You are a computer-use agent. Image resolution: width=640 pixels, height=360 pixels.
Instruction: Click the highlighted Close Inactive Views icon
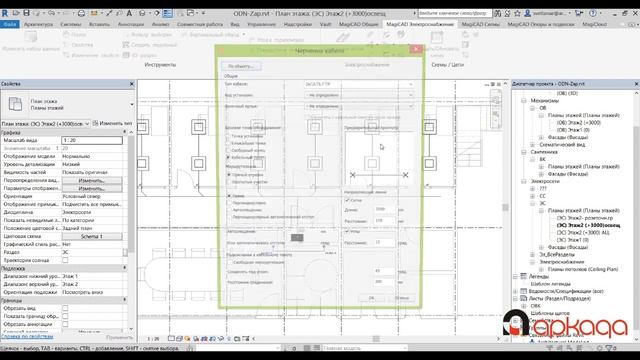coord(167,13)
